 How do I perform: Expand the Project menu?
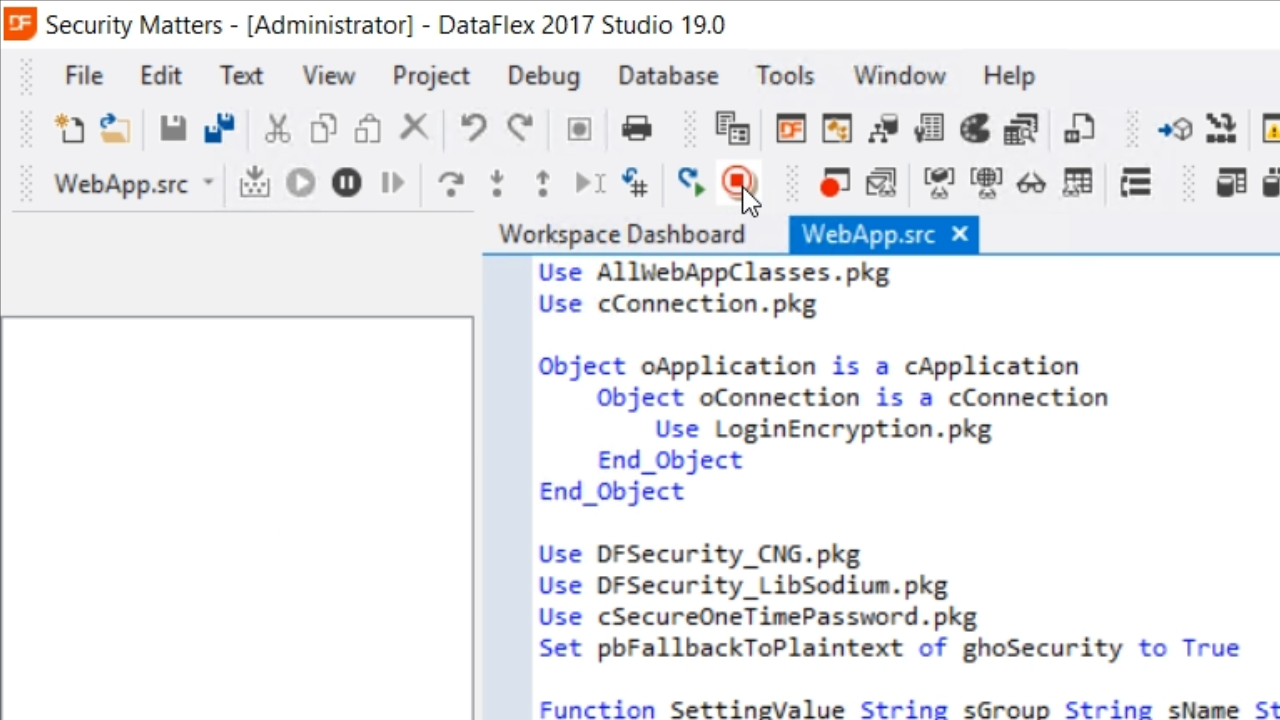point(431,76)
